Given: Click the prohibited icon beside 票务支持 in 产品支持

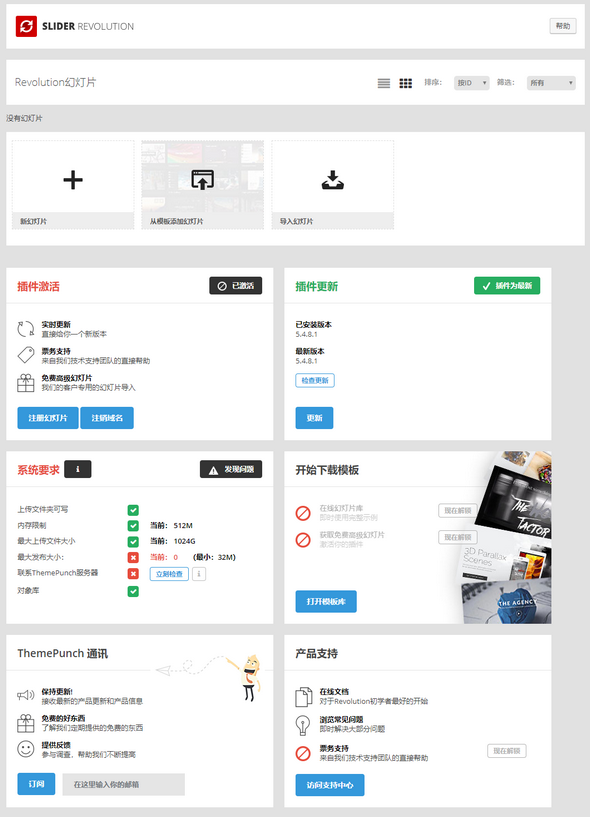Looking at the screenshot, I should tap(303, 753).
